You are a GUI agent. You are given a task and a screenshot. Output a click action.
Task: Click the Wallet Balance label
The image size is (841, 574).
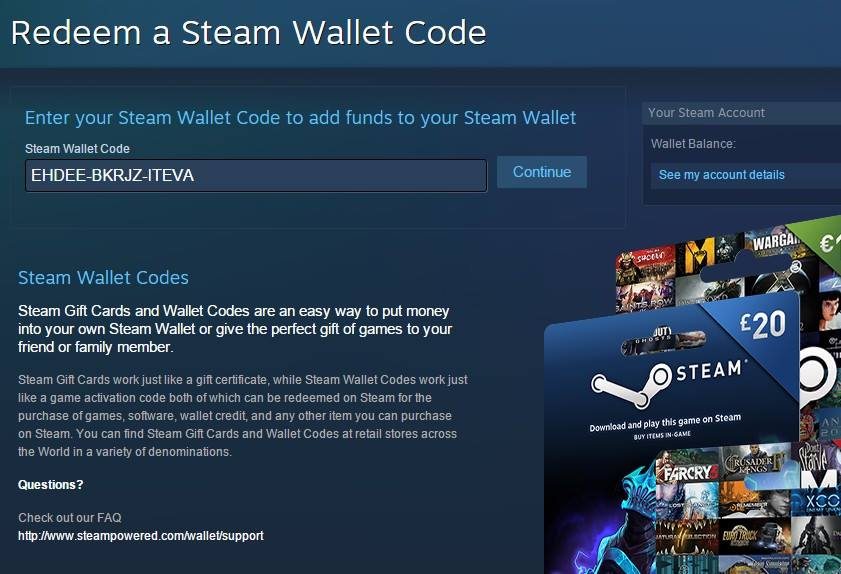click(x=693, y=144)
